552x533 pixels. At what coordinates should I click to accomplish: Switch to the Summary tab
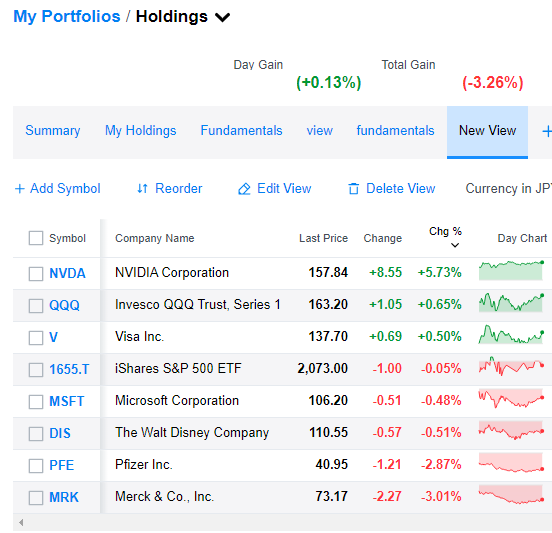pyautogui.click(x=53, y=131)
